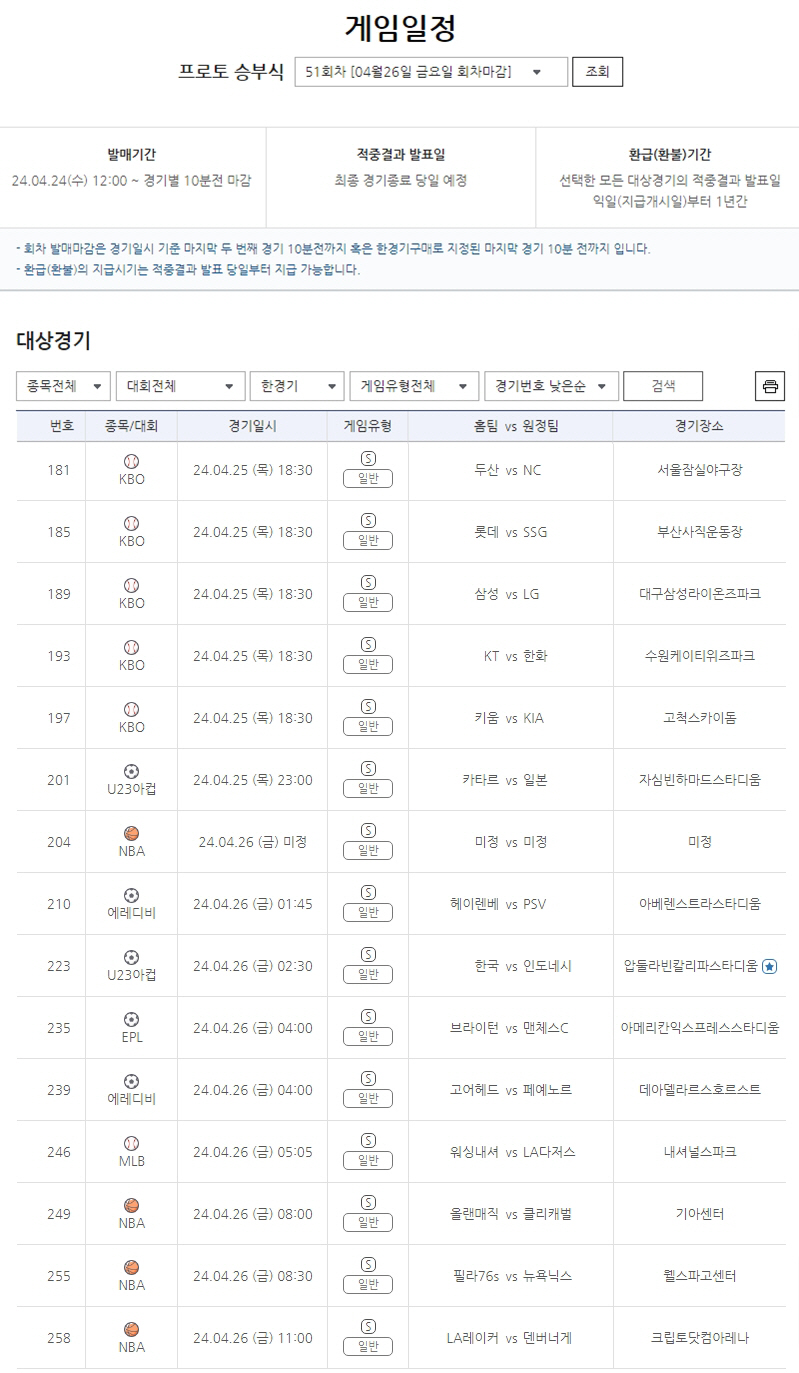Viewport: 799px width, 1373px height.
Task: Click the soccer ball icon in row 210
Action: pos(131,895)
